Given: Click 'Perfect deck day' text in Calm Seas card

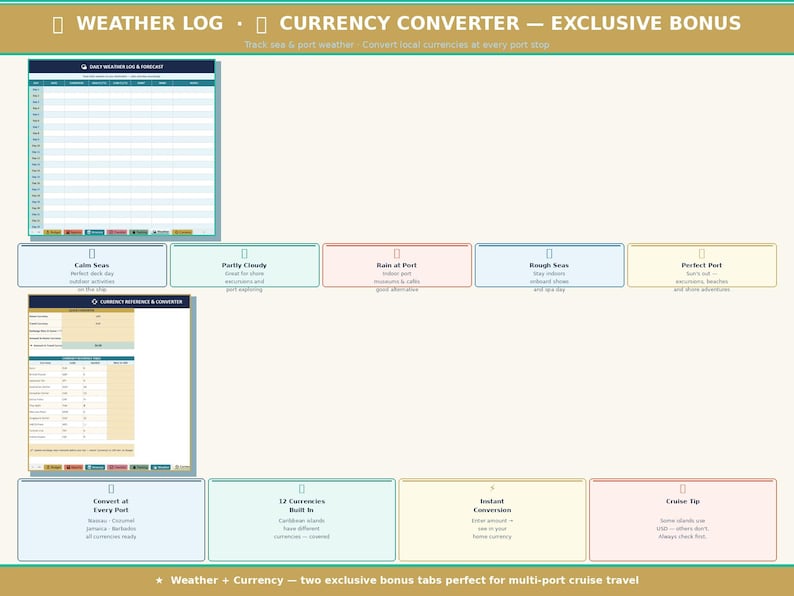Looking at the screenshot, I should click(x=92, y=273).
